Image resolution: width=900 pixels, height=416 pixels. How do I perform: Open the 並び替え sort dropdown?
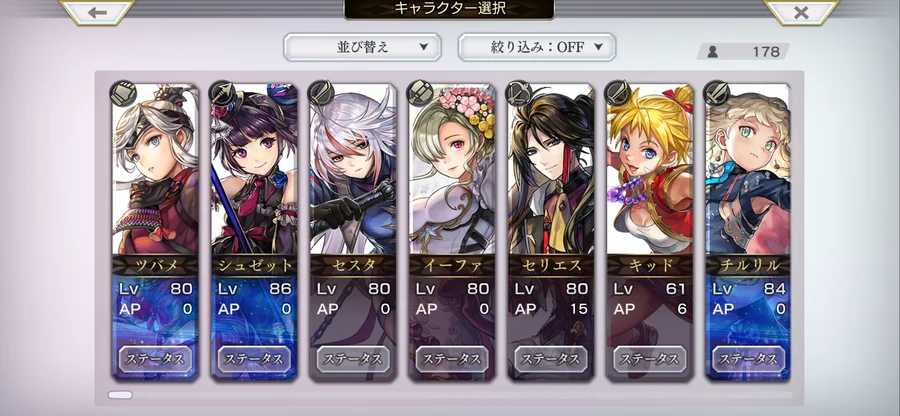click(x=362, y=47)
